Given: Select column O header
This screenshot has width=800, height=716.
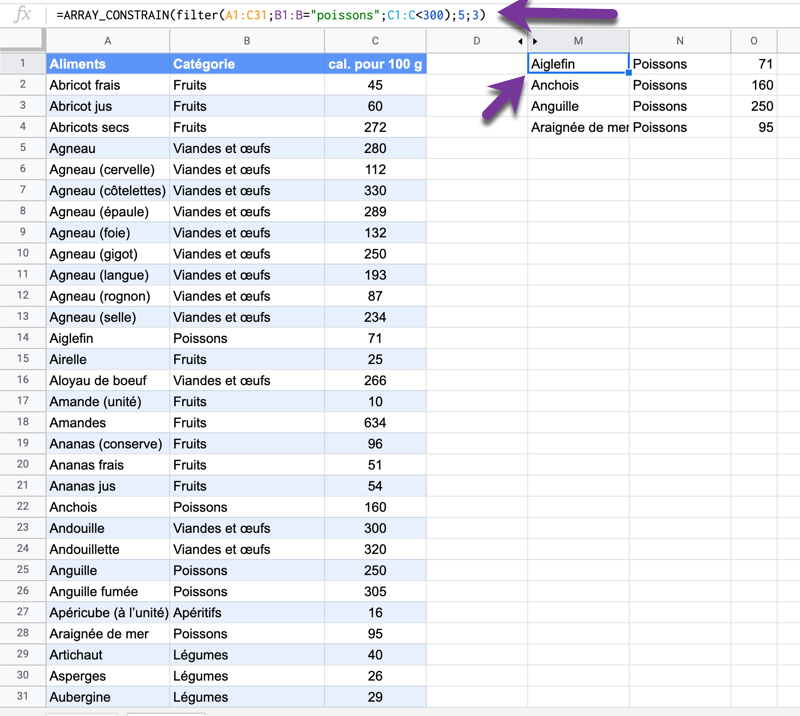Looking at the screenshot, I should (754, 41).
